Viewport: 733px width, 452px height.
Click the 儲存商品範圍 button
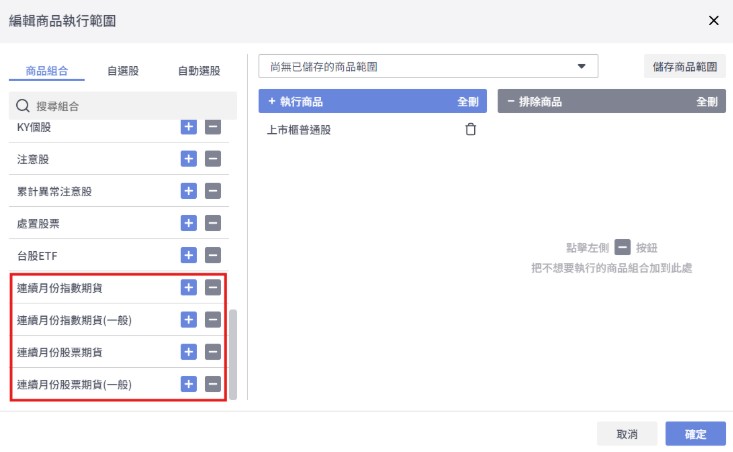click(x=684, y=67)
